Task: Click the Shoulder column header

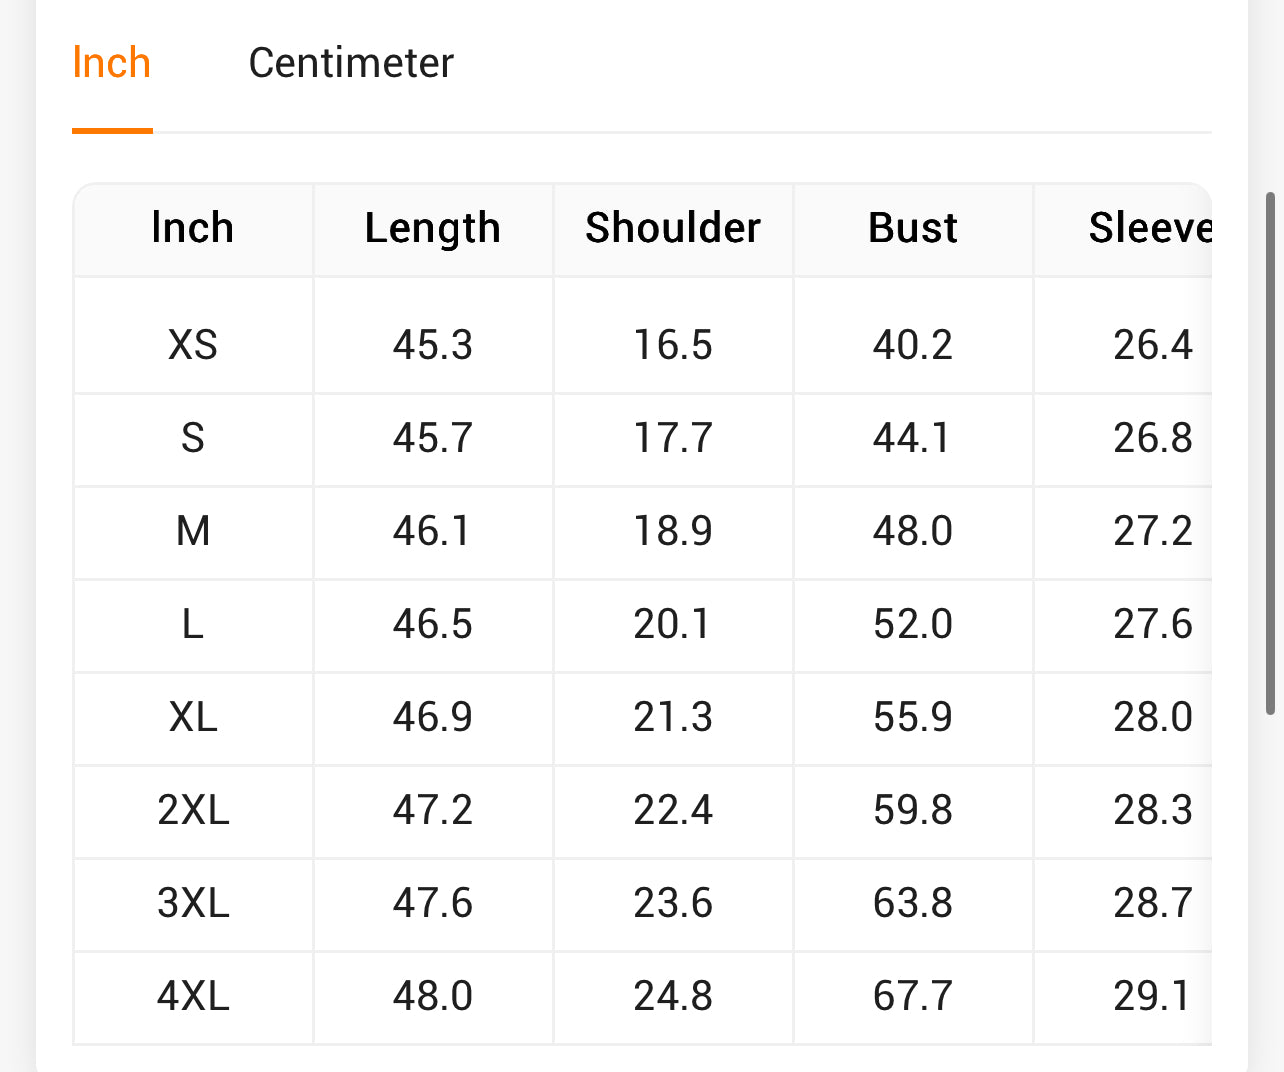Action: (673, 228)
